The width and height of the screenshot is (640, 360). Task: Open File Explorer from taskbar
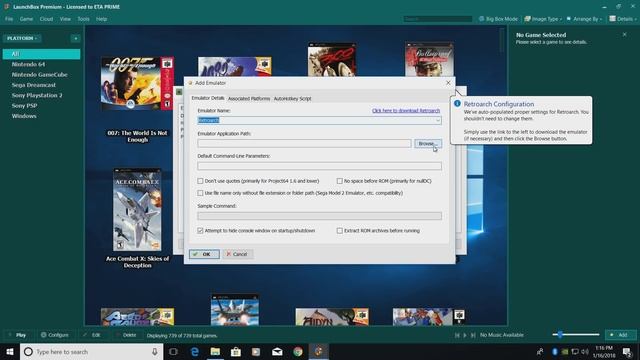point(216,351)
